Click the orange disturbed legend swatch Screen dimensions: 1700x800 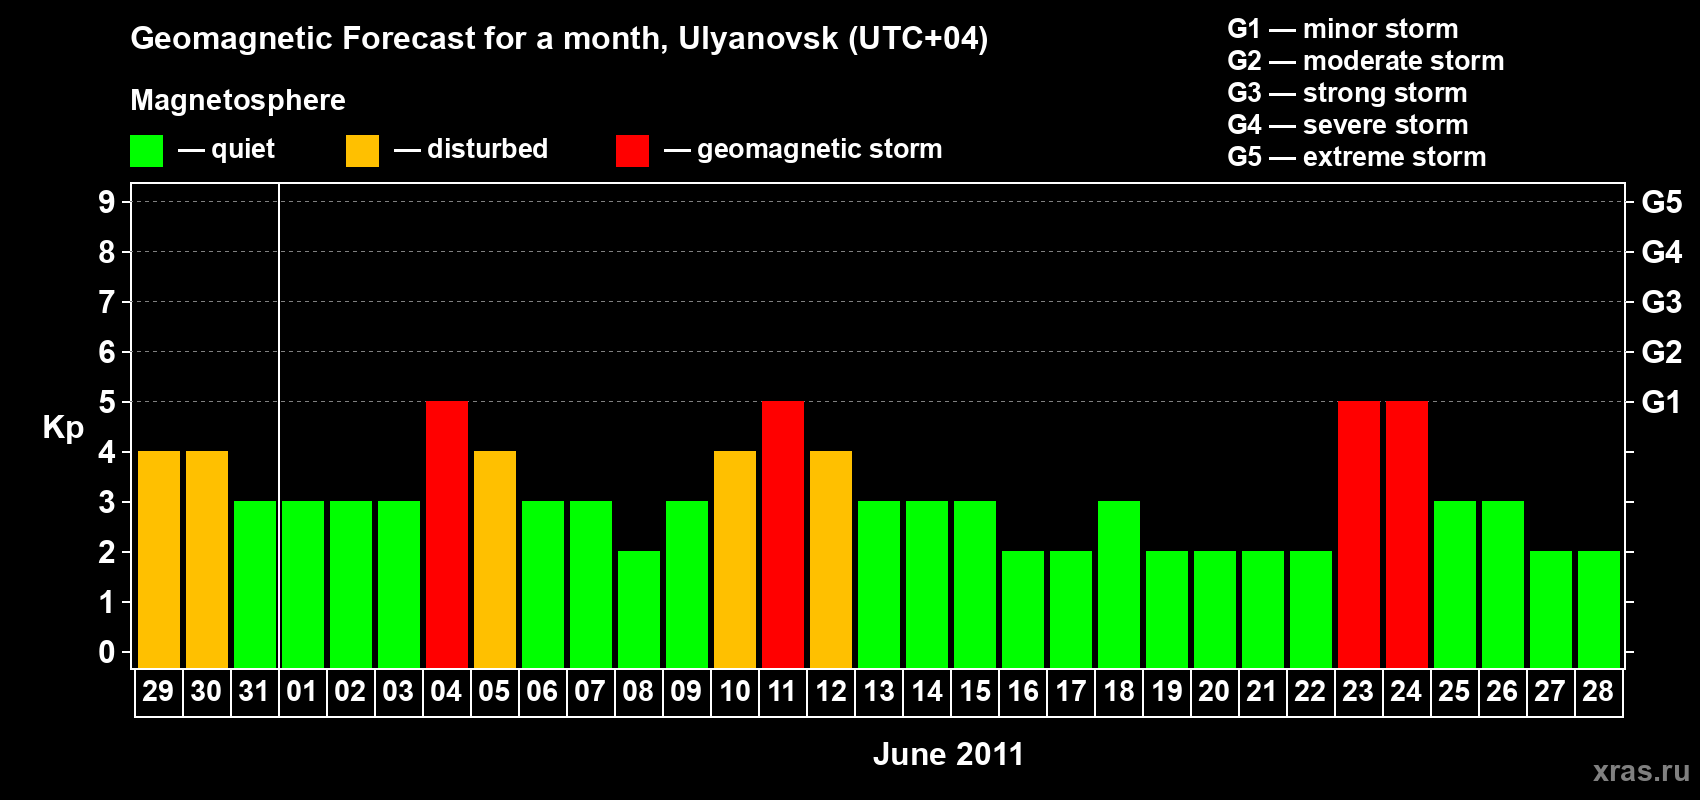[x=362, y=151]
